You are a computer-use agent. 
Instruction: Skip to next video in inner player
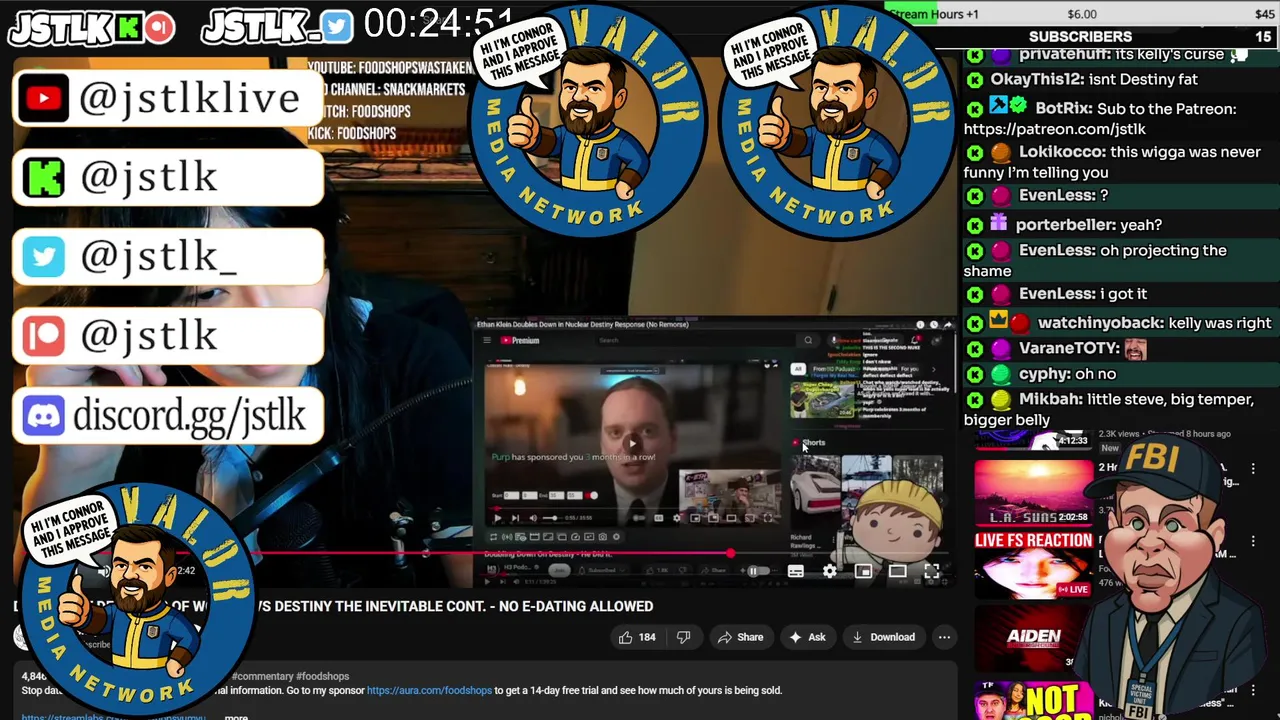[515, 518]
